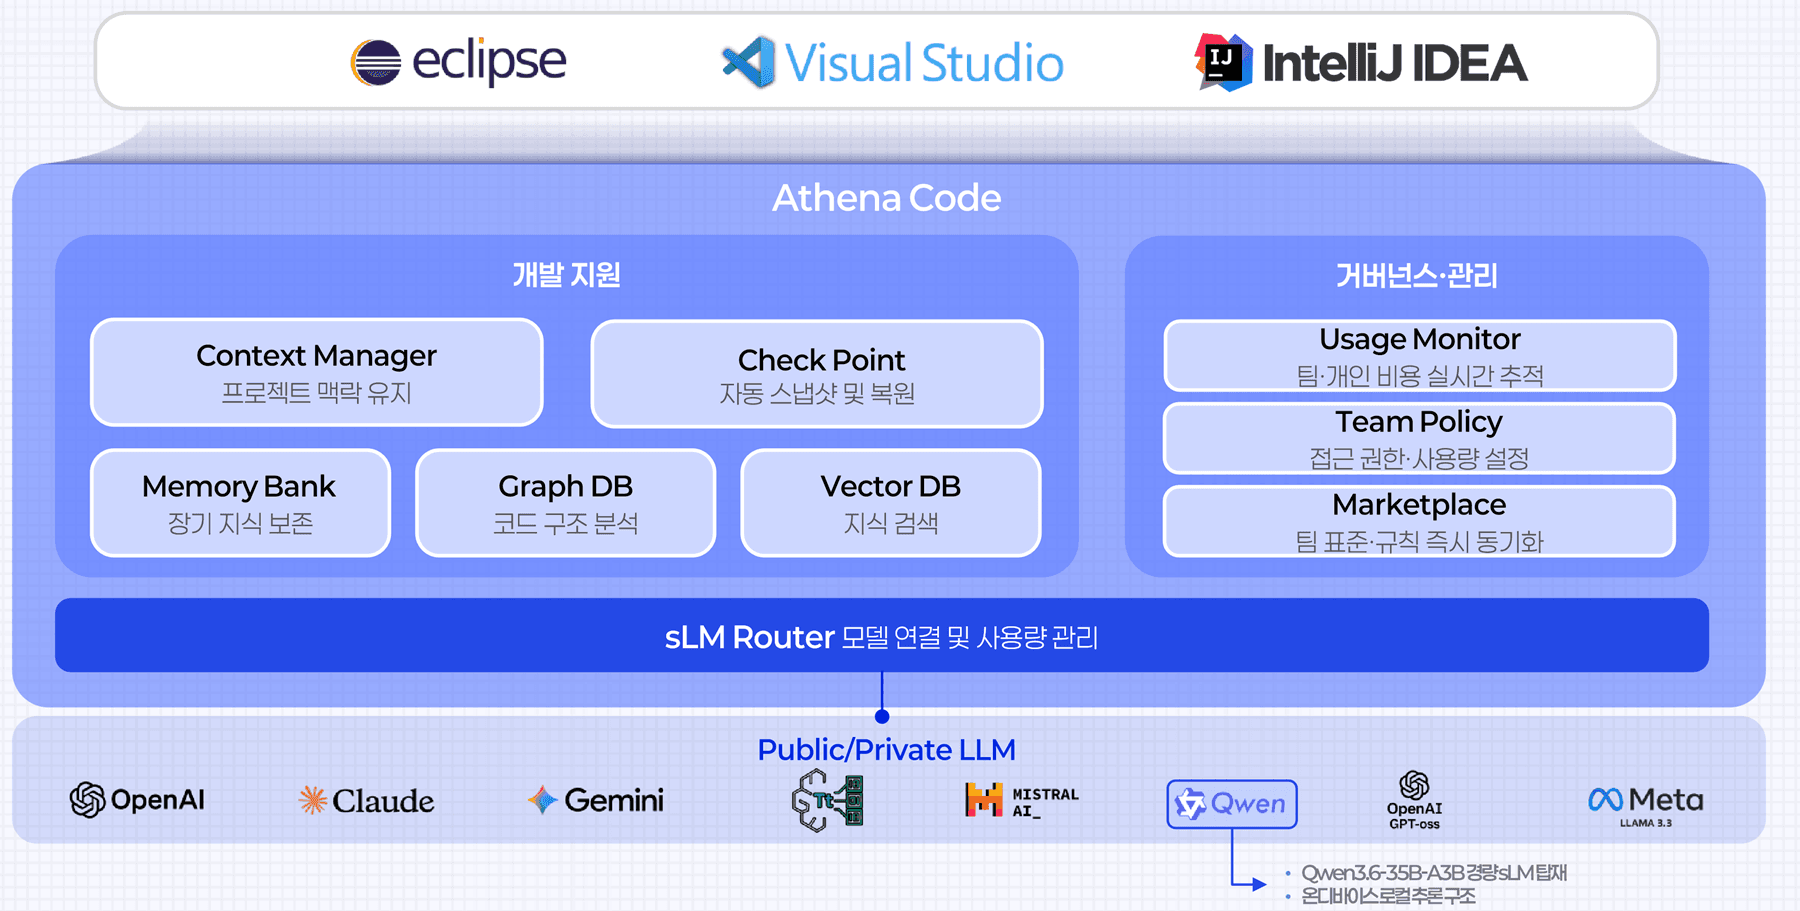Select the Vector DB card

point(891,503)
